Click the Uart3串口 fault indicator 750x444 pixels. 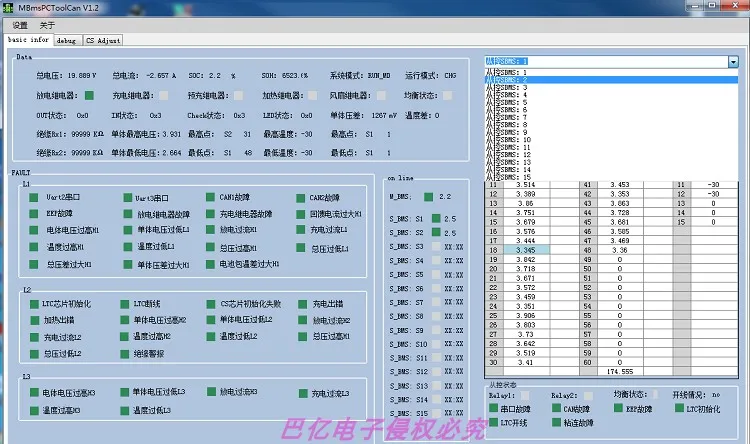click(x=128, y=198)
